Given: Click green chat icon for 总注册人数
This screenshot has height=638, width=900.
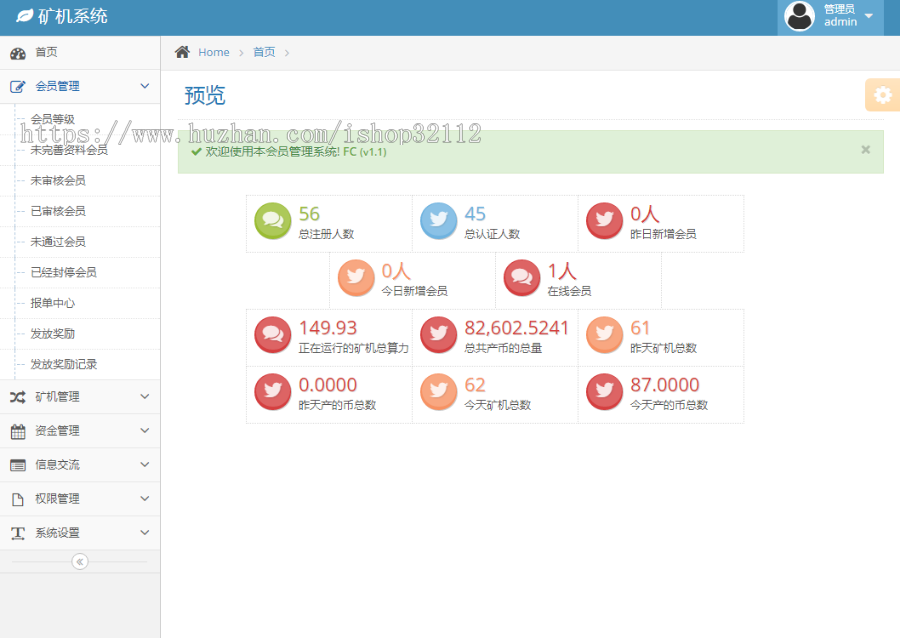Looking at the screenshot, I should point(273,221).
